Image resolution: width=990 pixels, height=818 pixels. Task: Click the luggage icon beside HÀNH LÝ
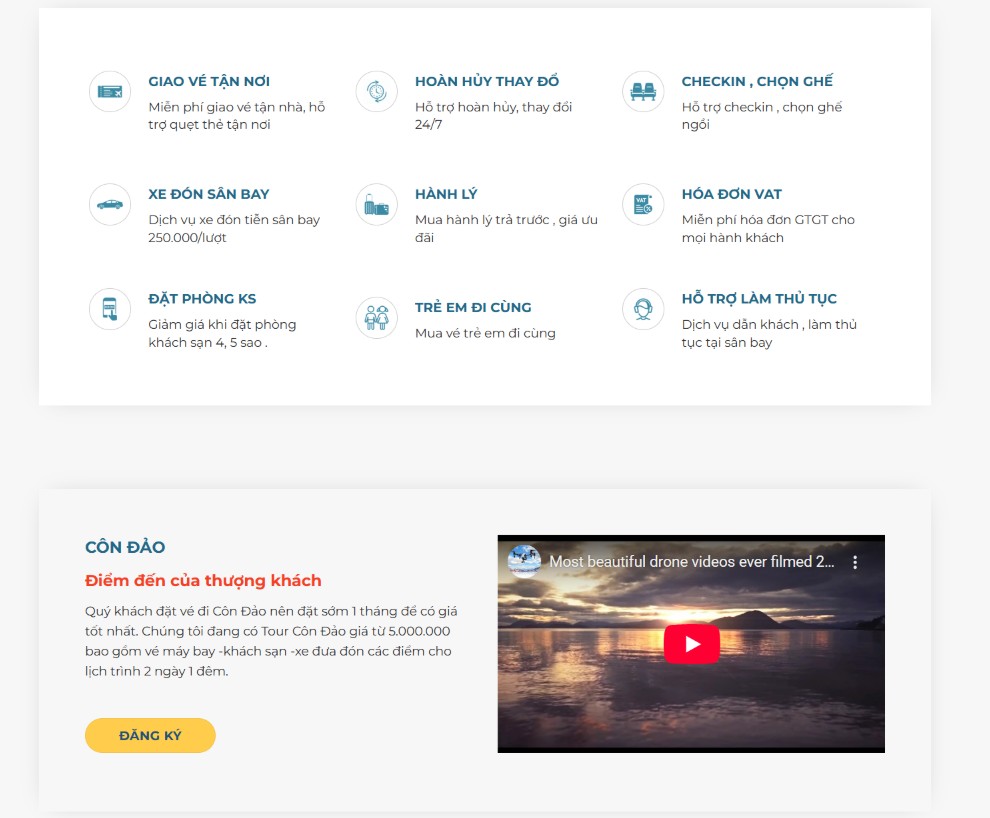[x=376, y=204]
